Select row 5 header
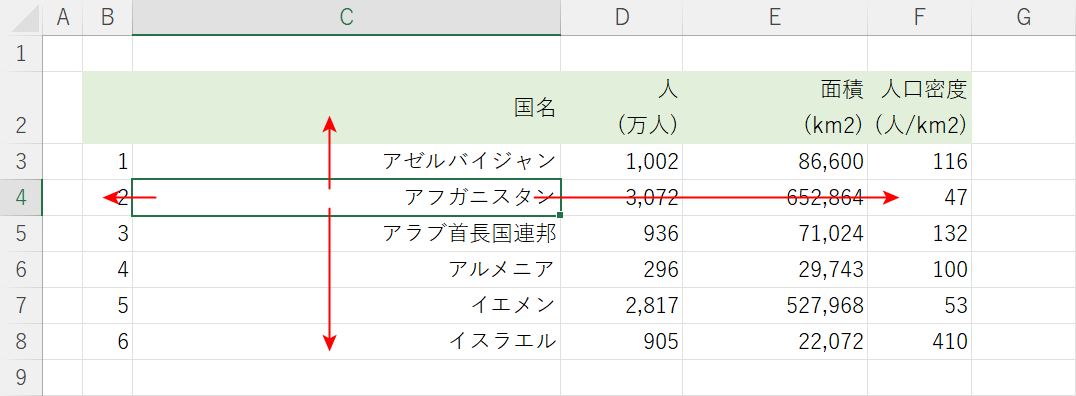This screenshot has height=396, width=1076. [21, 234]
